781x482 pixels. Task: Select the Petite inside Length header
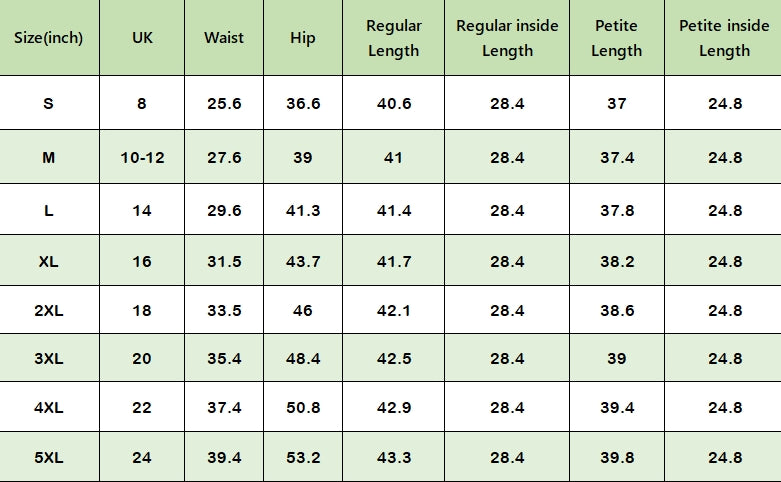pyautogui.click(x=724, y=38)
